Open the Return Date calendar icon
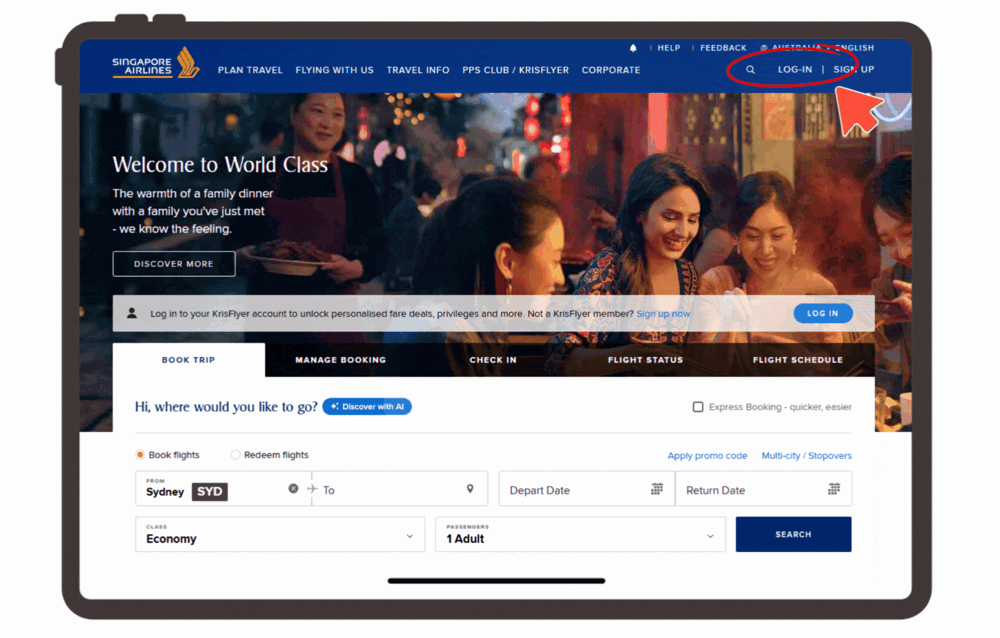The image size is (1000, 638). 834,489
